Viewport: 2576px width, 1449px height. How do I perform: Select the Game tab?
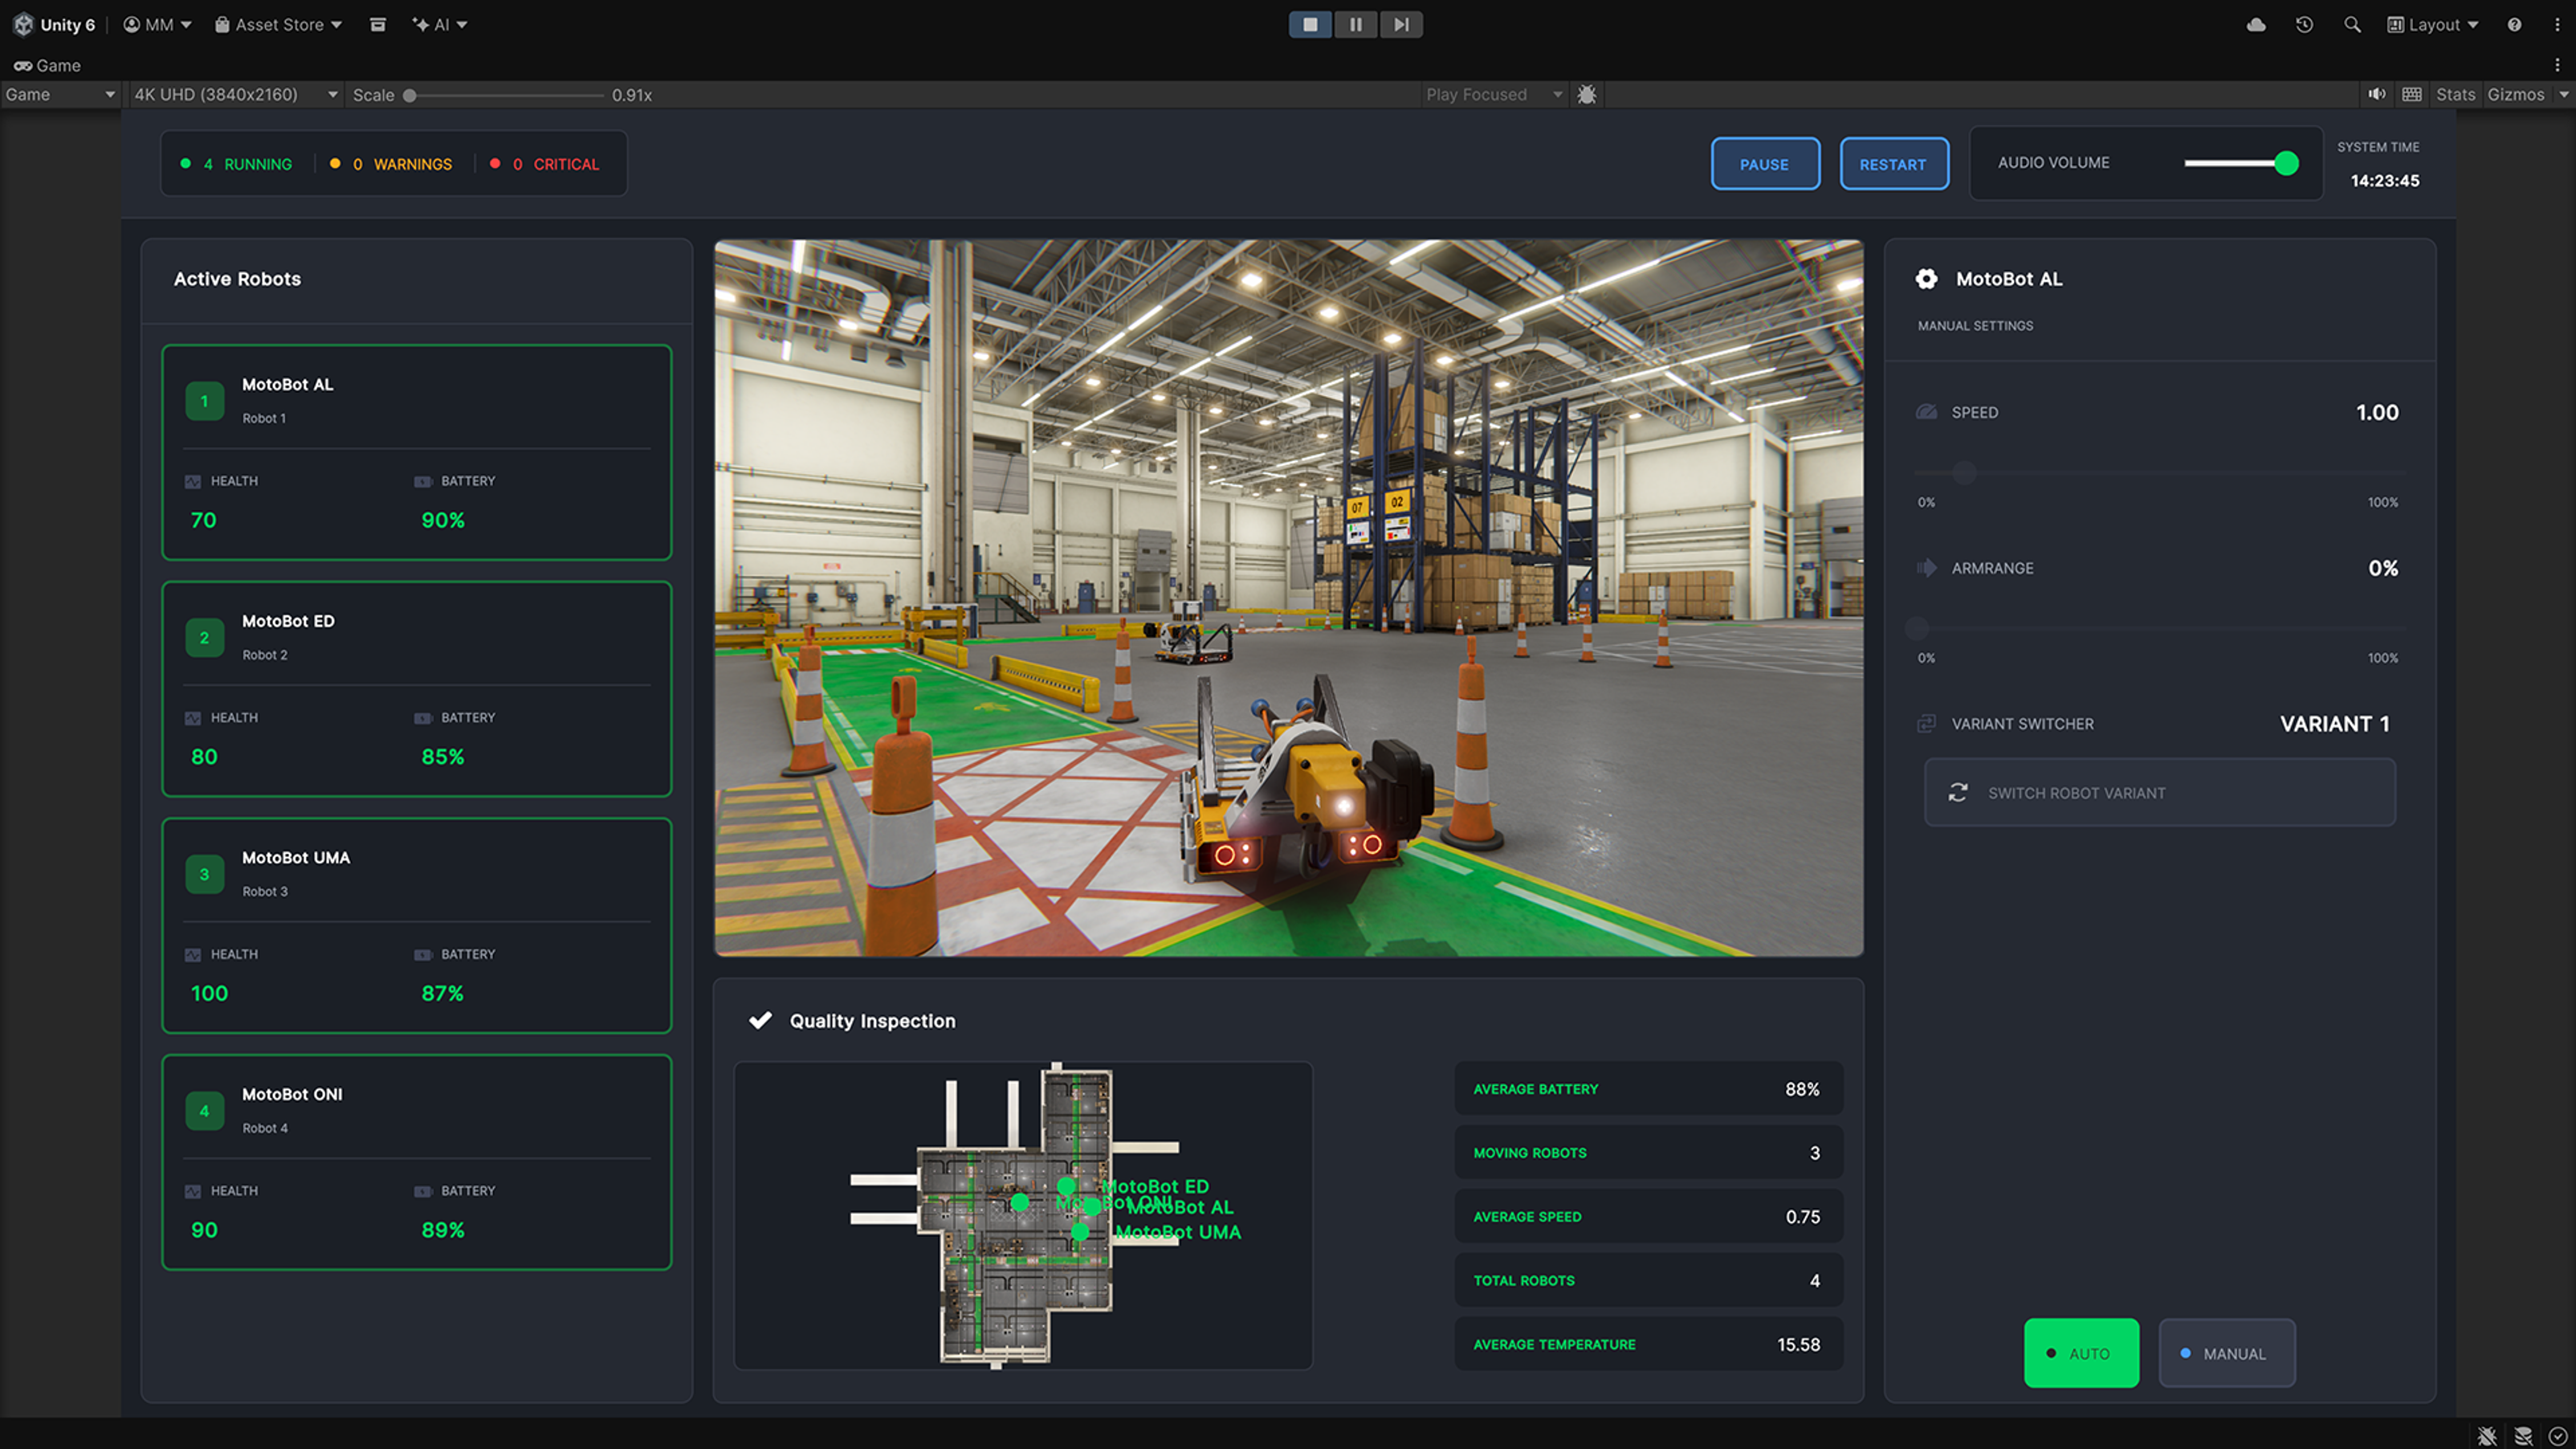(x=47, y=65)
